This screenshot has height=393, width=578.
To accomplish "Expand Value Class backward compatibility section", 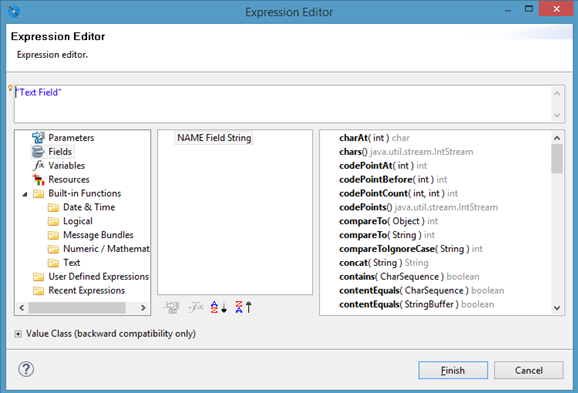I will click(18, 334).
